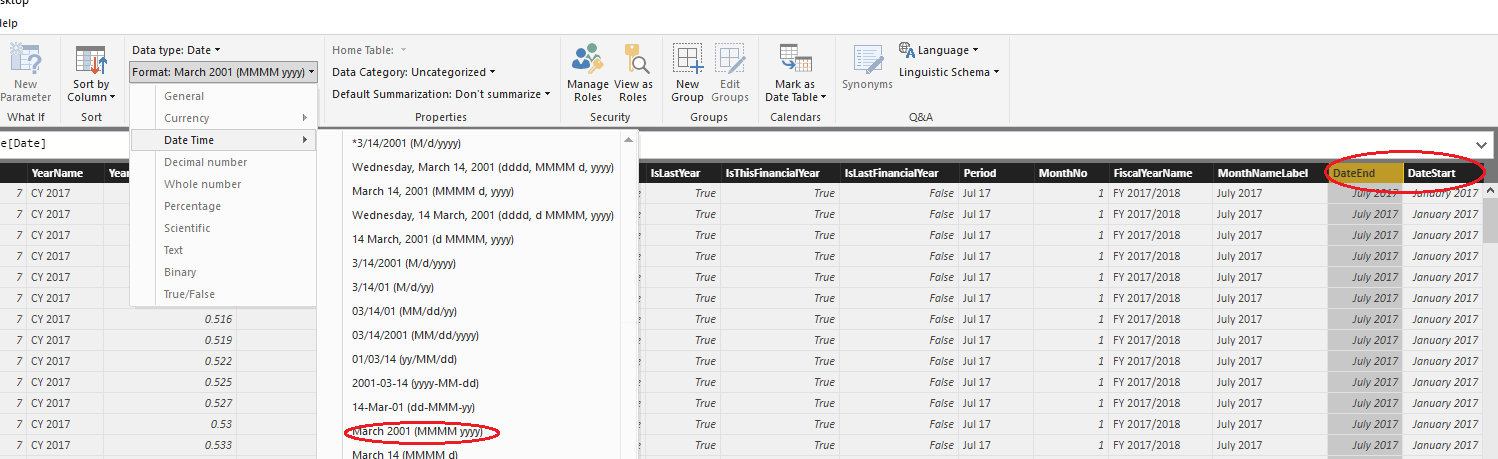Viewport: 1498px width, 459px height.
Task: Select the MonthNameLabel column header
Action: pyautogui.click(x=1270, y=173)
